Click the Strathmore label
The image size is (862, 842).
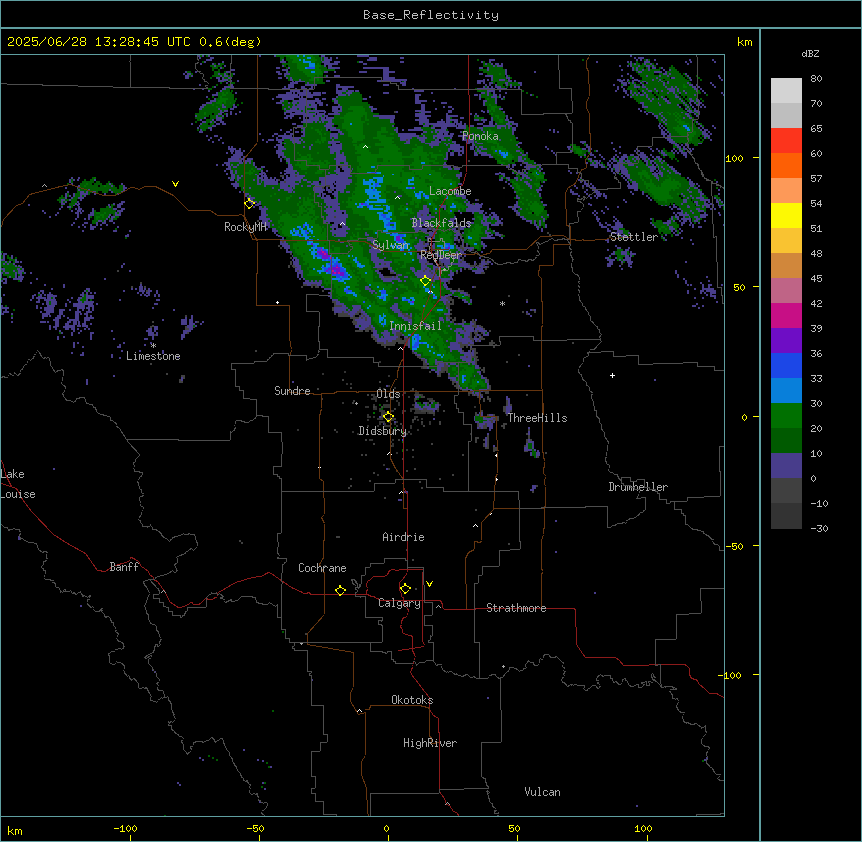516,608
